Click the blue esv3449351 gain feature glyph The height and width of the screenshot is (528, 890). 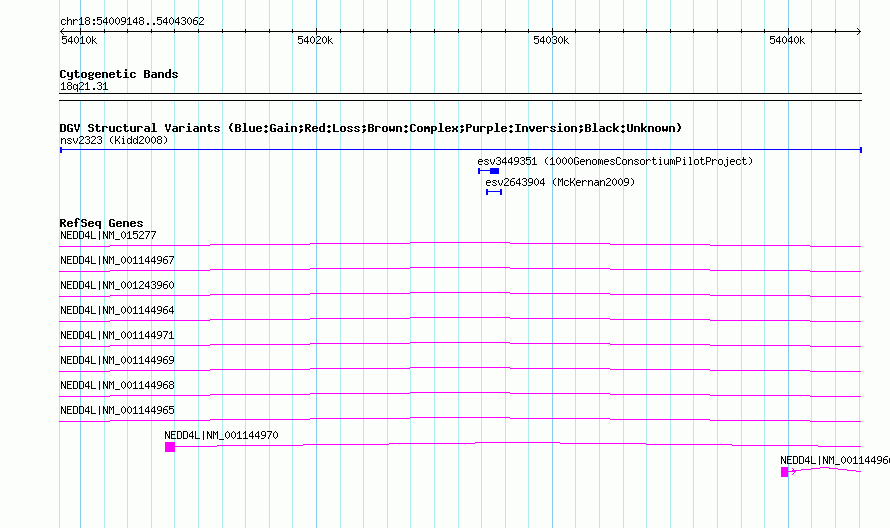(489, 171)
